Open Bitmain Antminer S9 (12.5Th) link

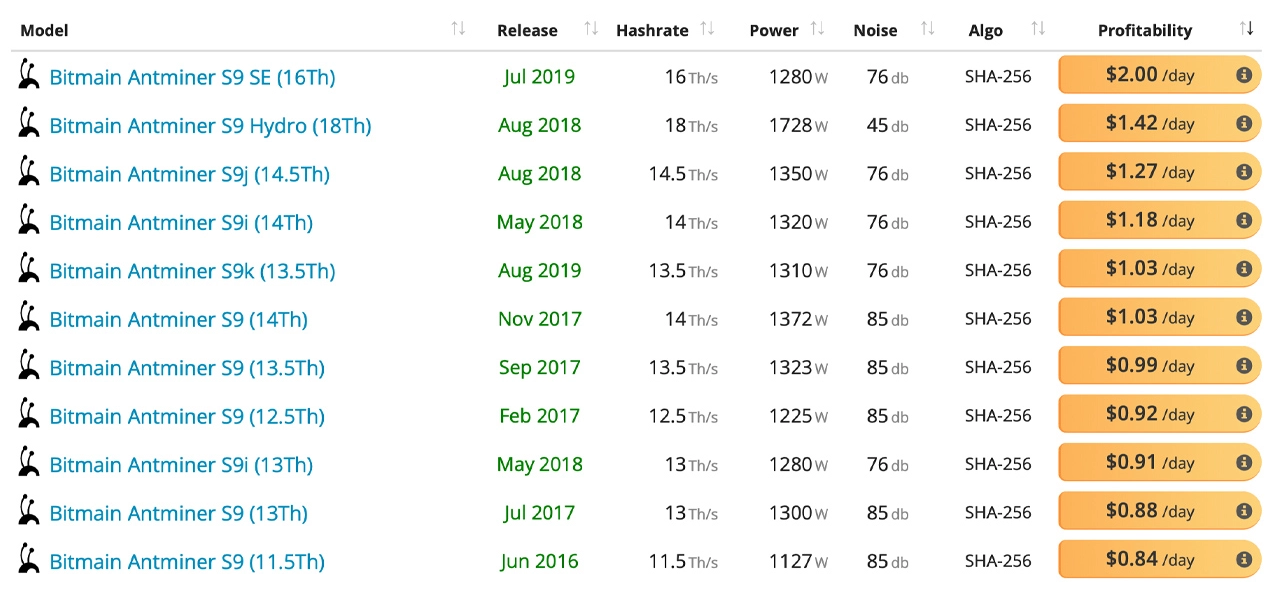point(187,416)
